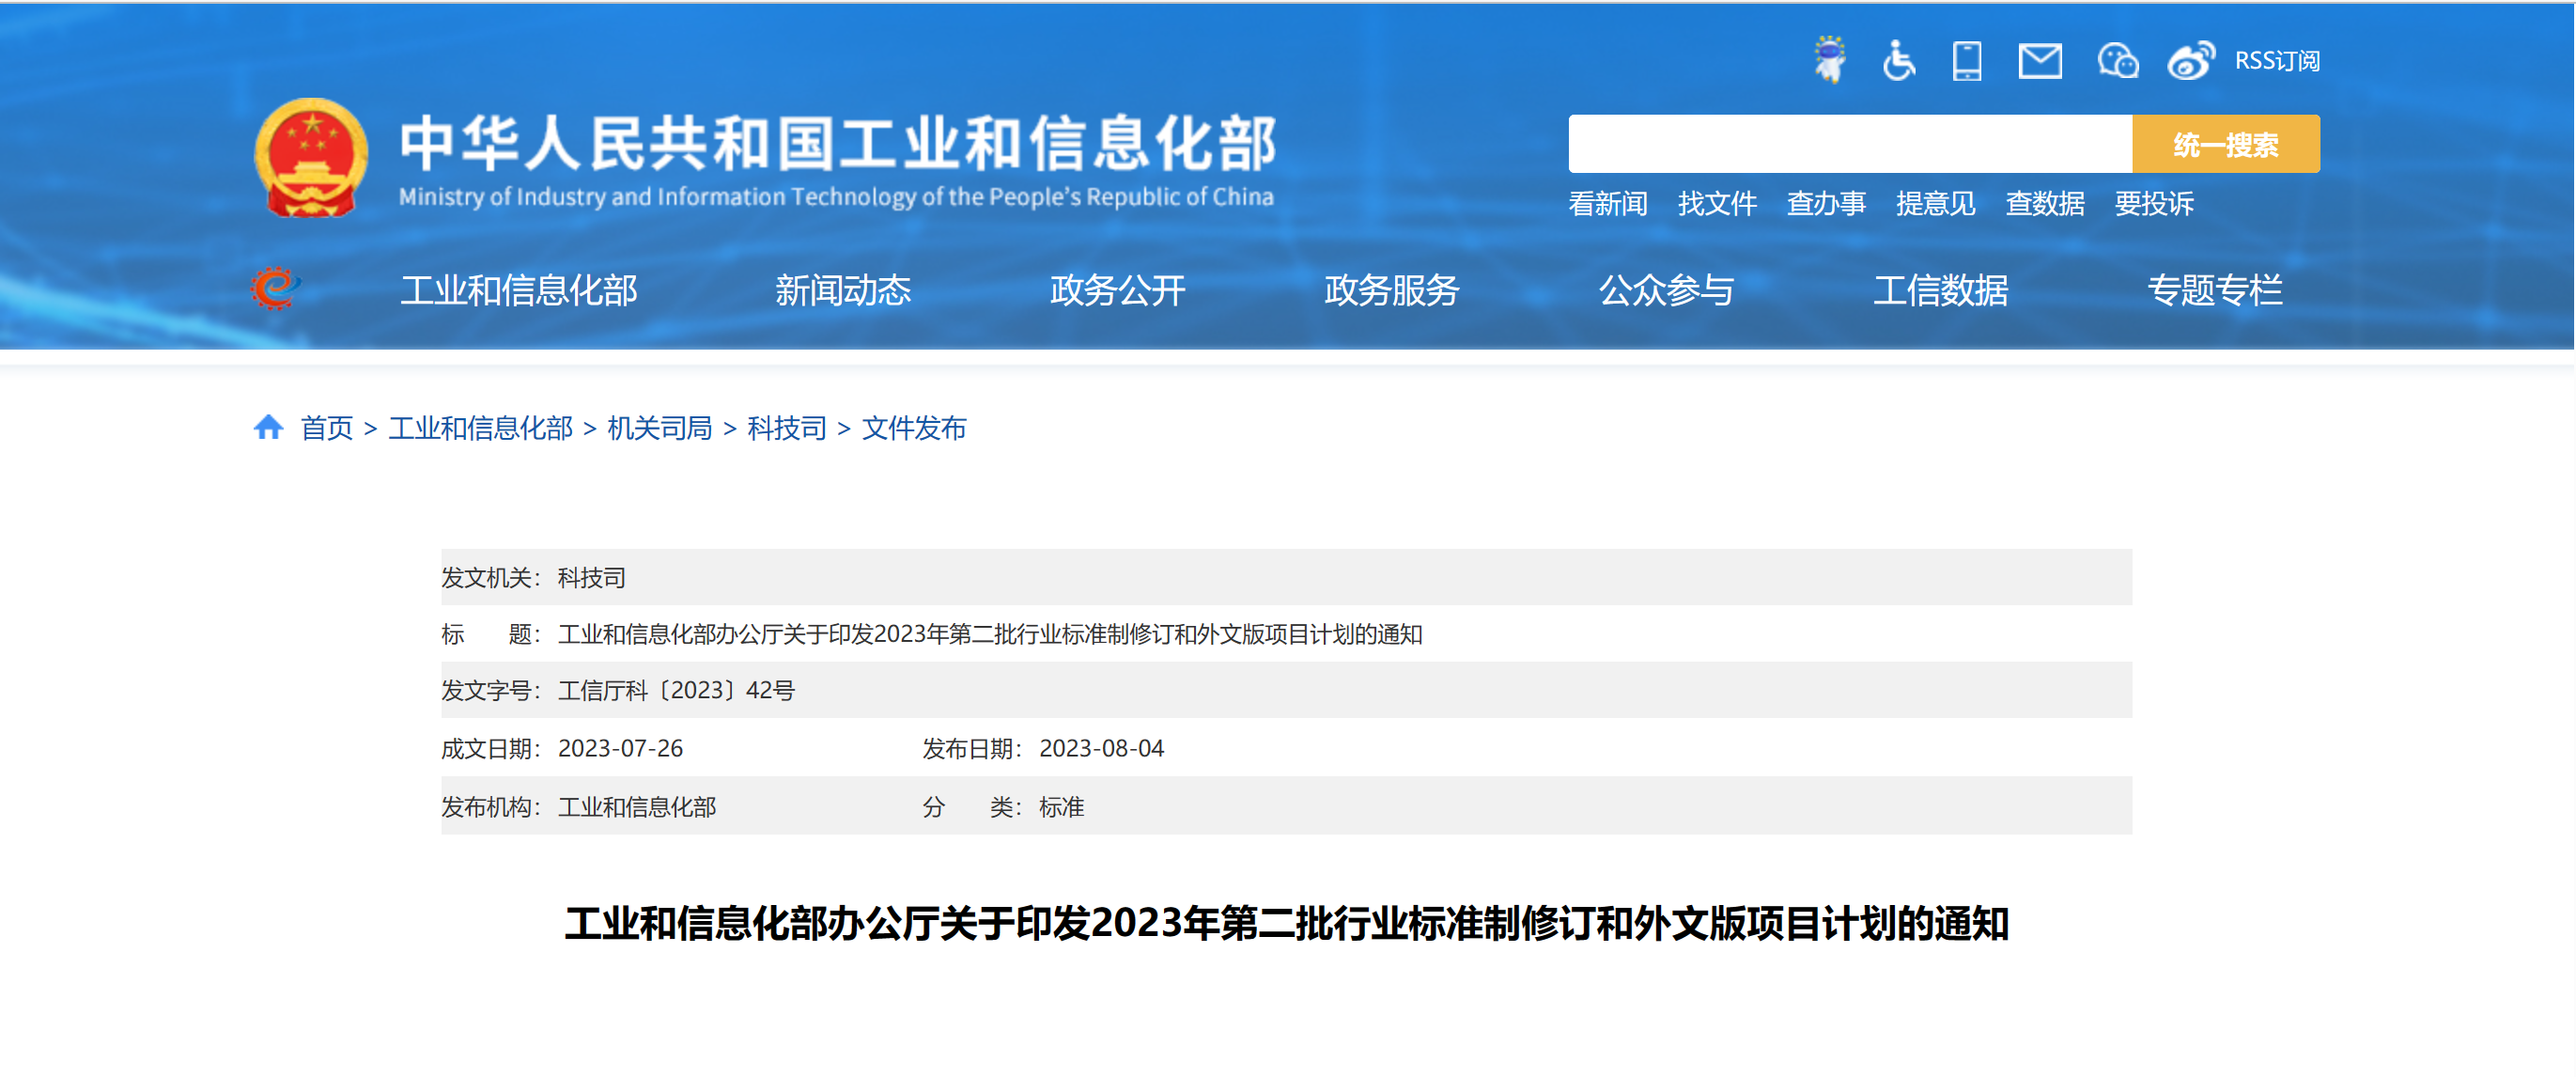Screen dimensions: 2576x1077
Task: Click the home icon in breadcrumb
Action: (x=268, y=427)
